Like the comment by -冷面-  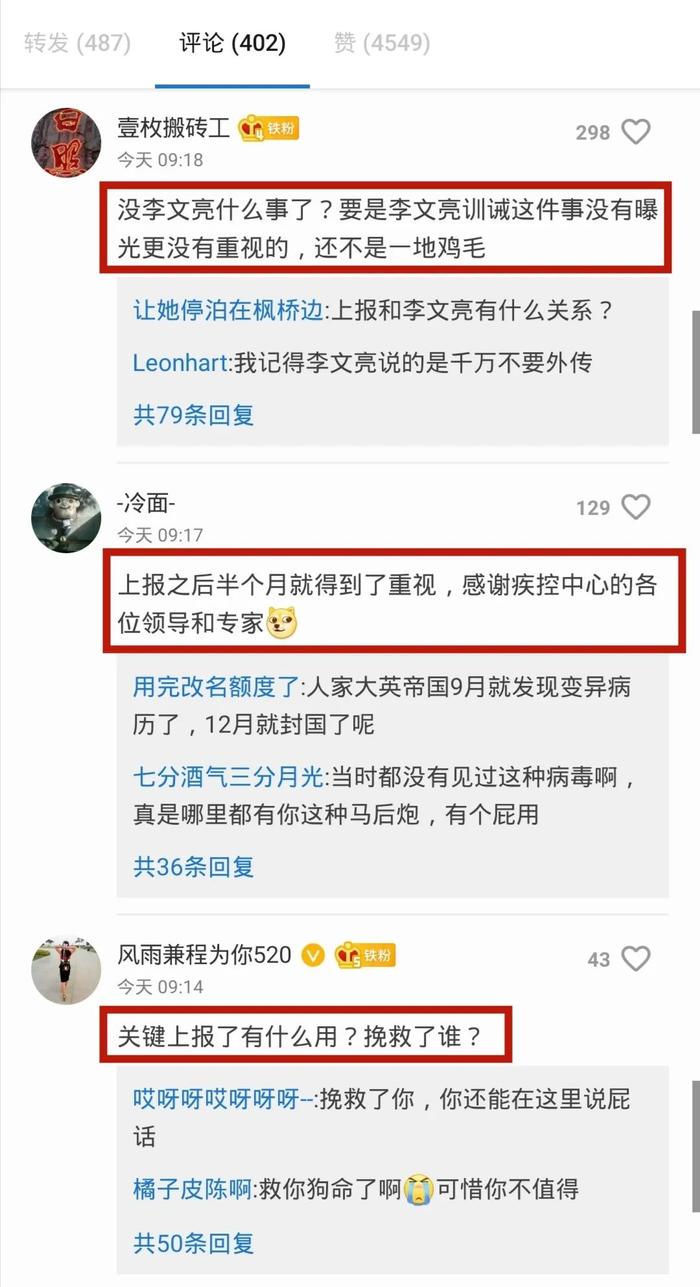[x=636, y=508]
